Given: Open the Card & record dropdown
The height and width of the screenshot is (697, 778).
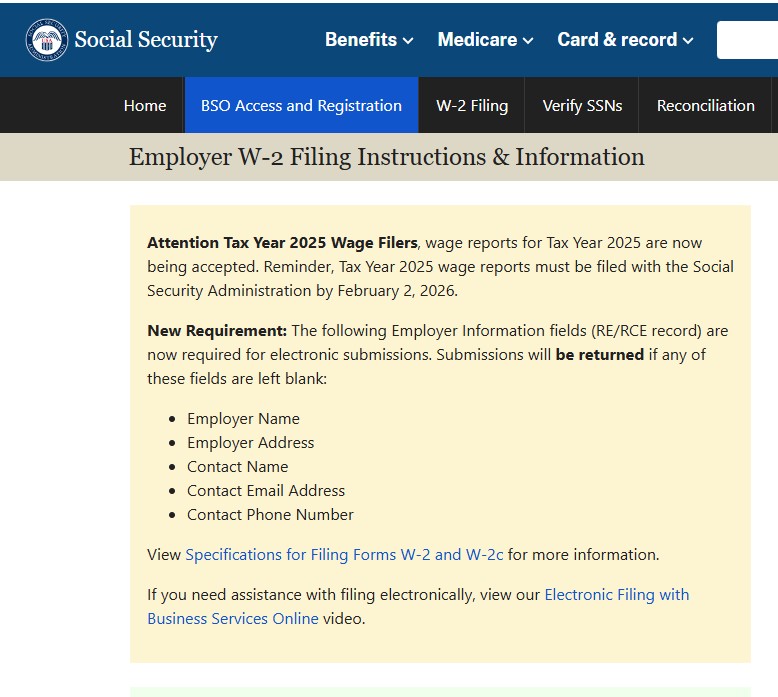Looking at the screenshot, I should pos(625,40).
